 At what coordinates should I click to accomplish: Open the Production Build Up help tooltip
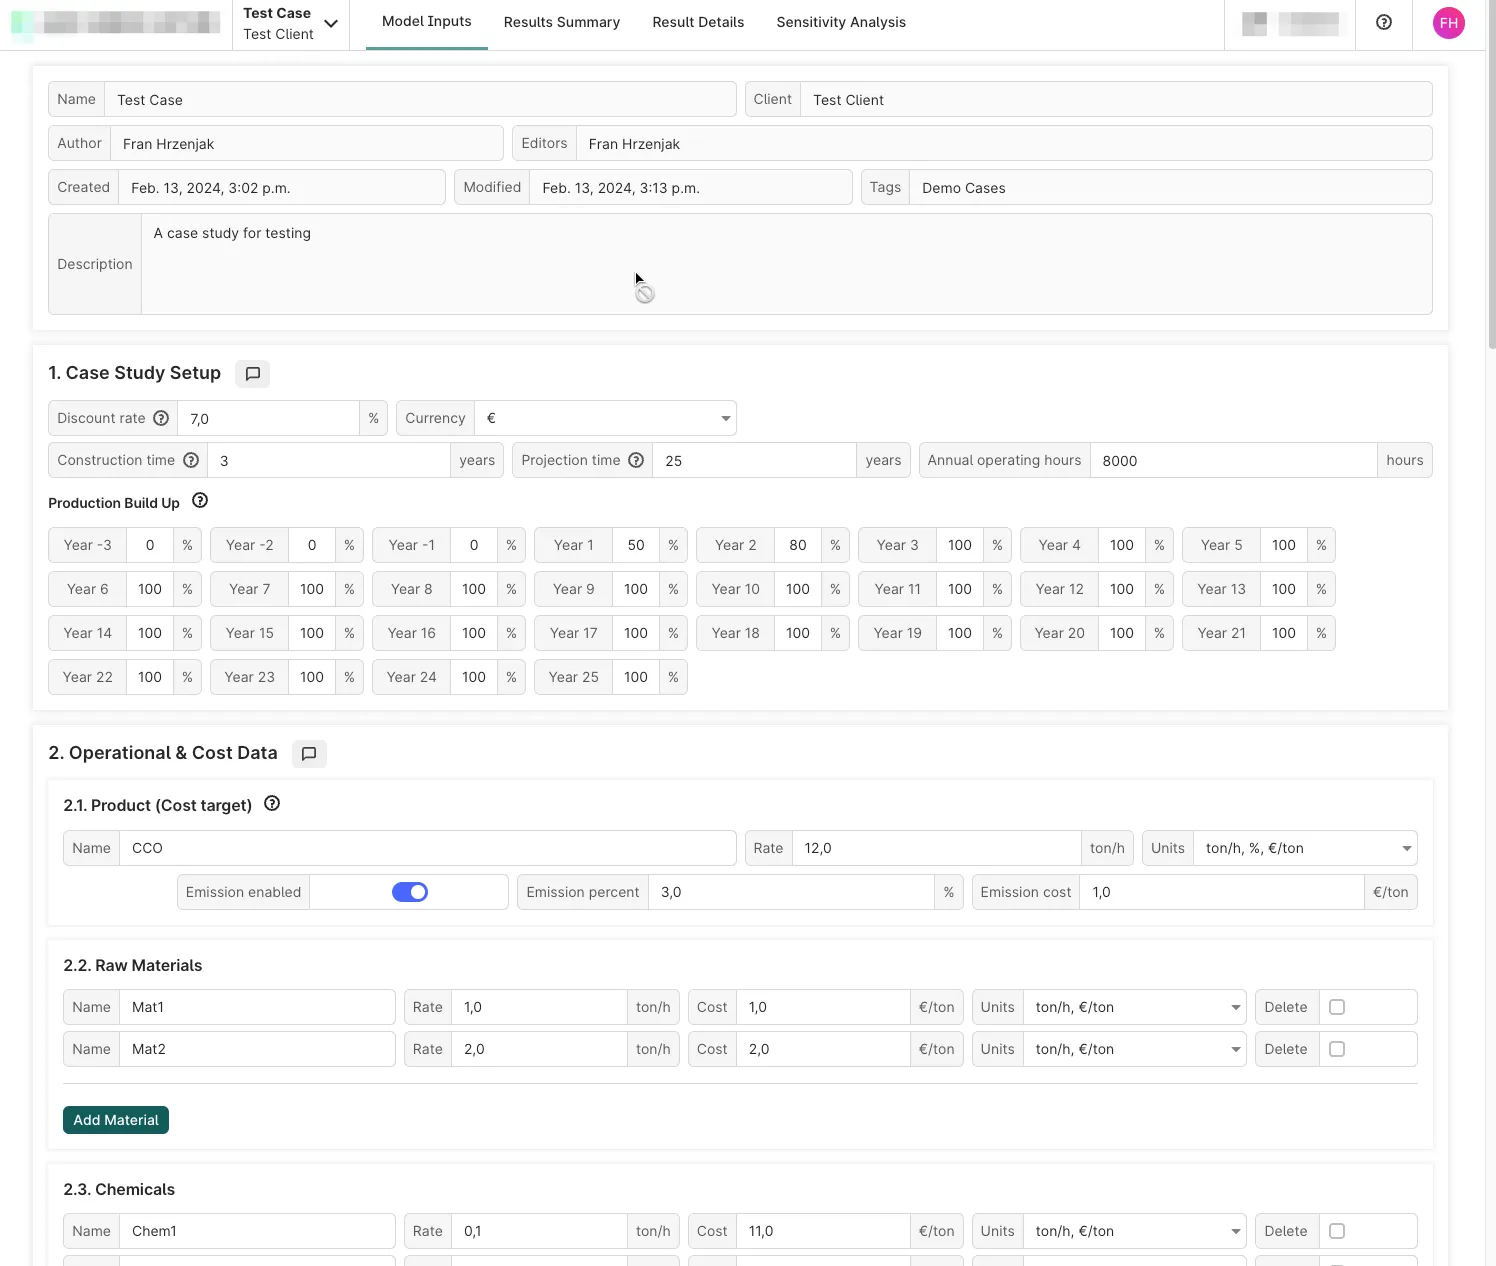pos(200,501)
